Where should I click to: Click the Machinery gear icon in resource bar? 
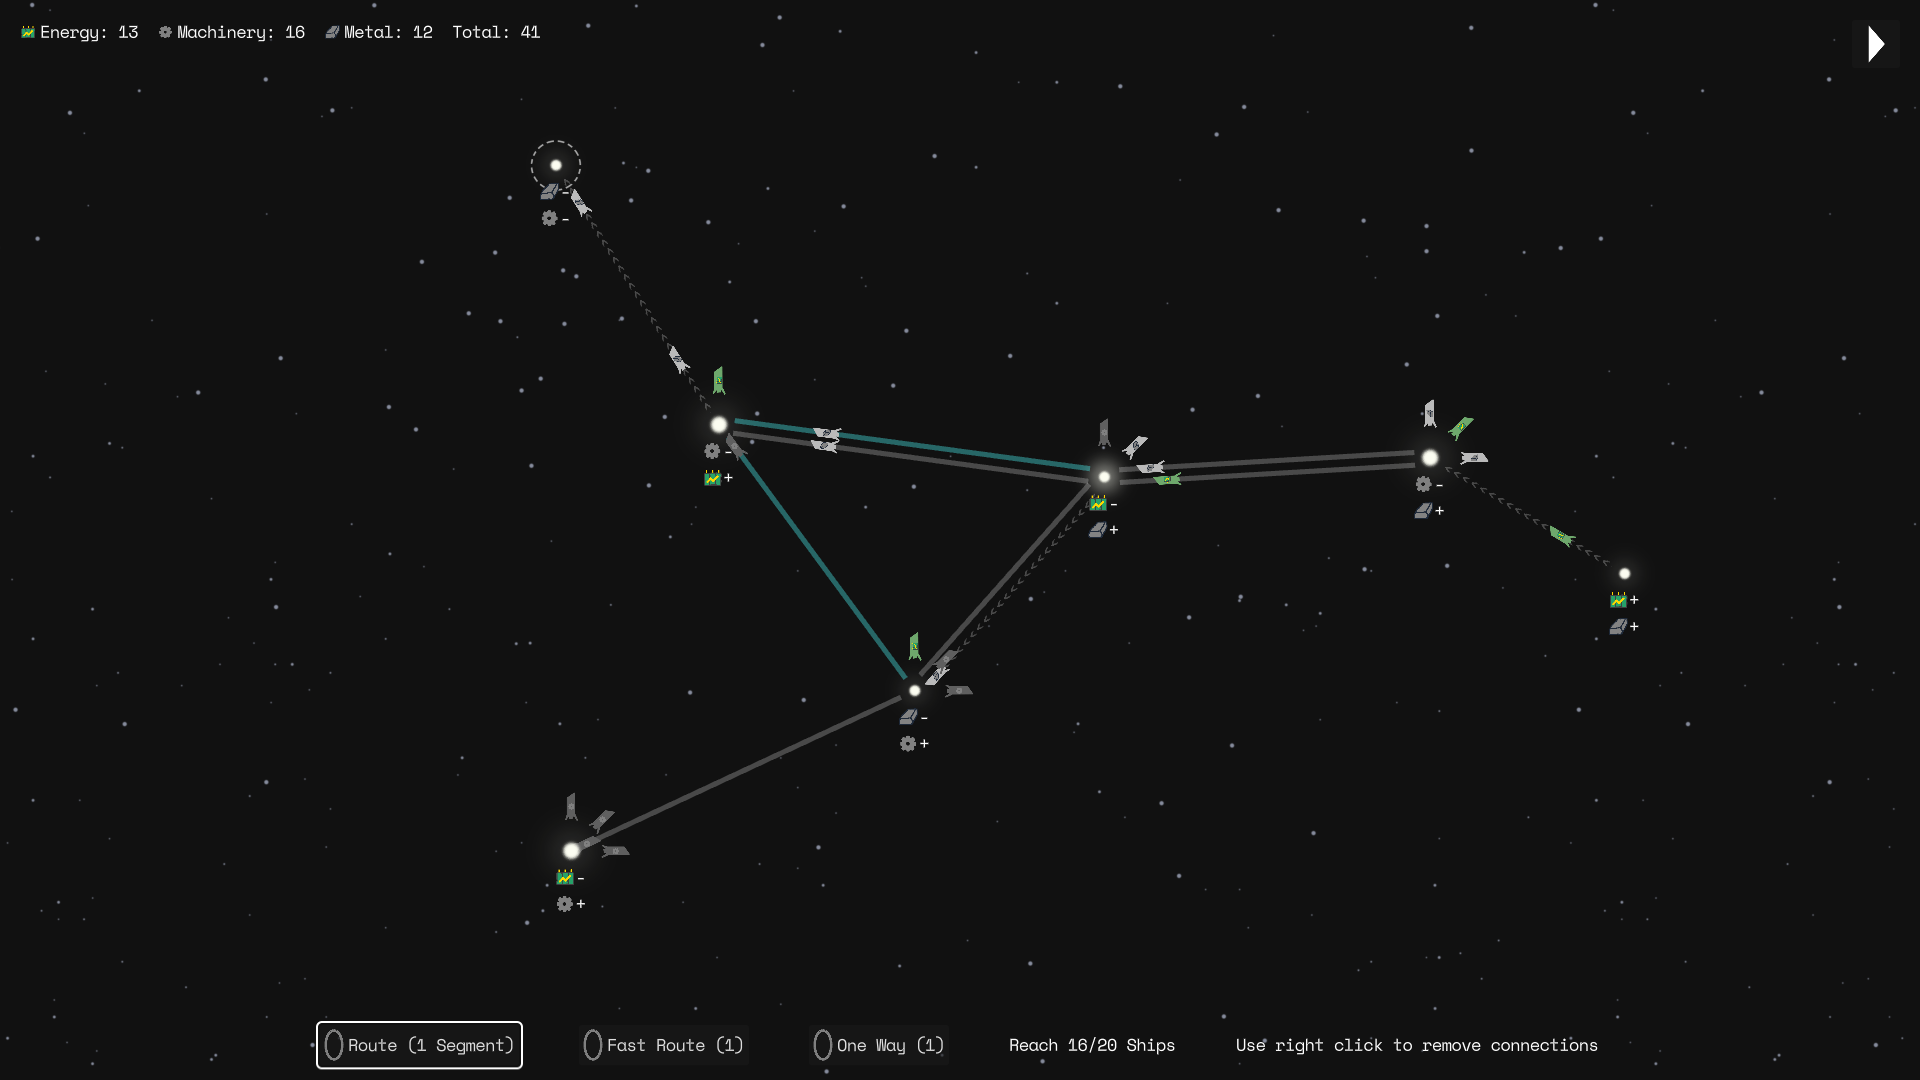click(165, 32)
